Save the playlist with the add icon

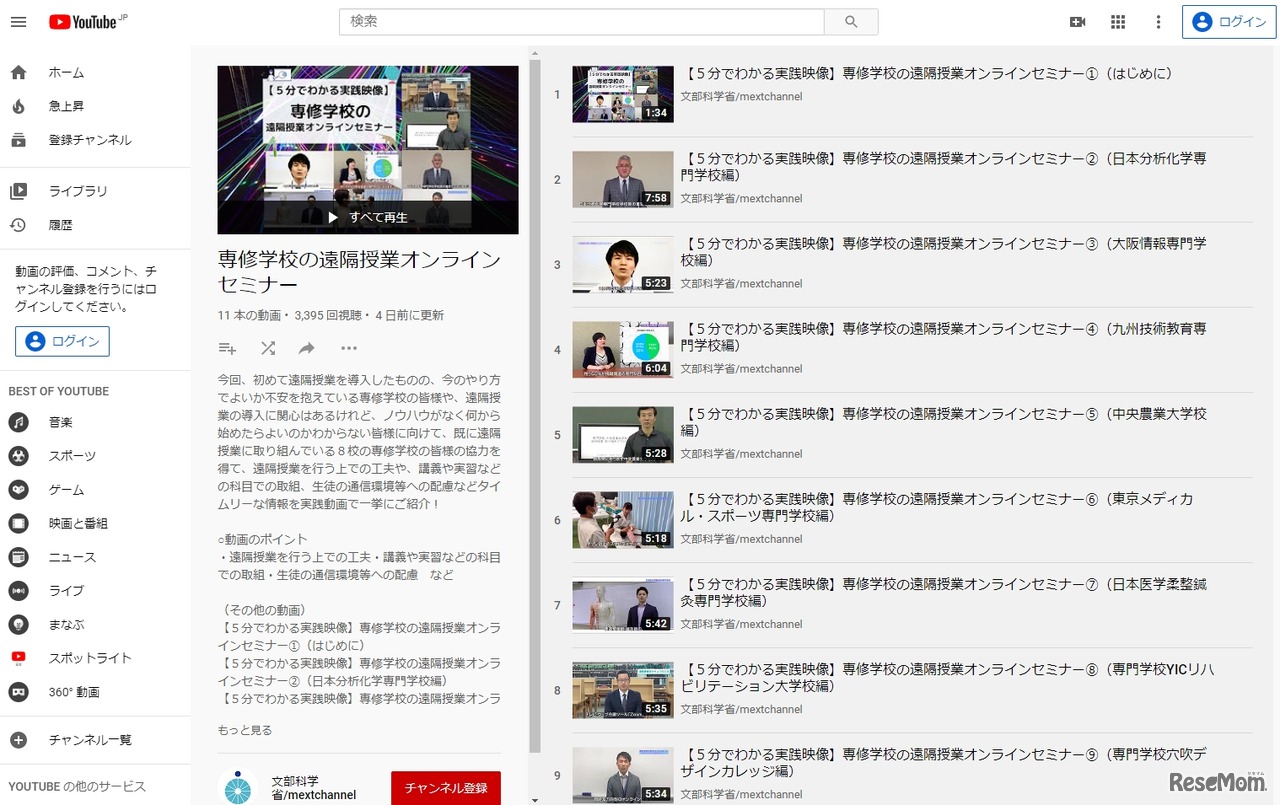(x=227, y=347)
